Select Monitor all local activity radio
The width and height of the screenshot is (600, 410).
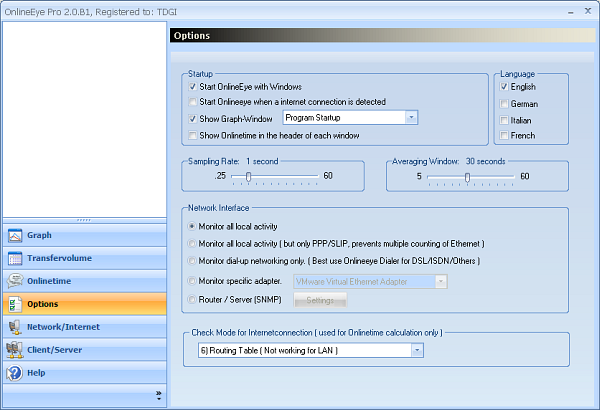192,227
